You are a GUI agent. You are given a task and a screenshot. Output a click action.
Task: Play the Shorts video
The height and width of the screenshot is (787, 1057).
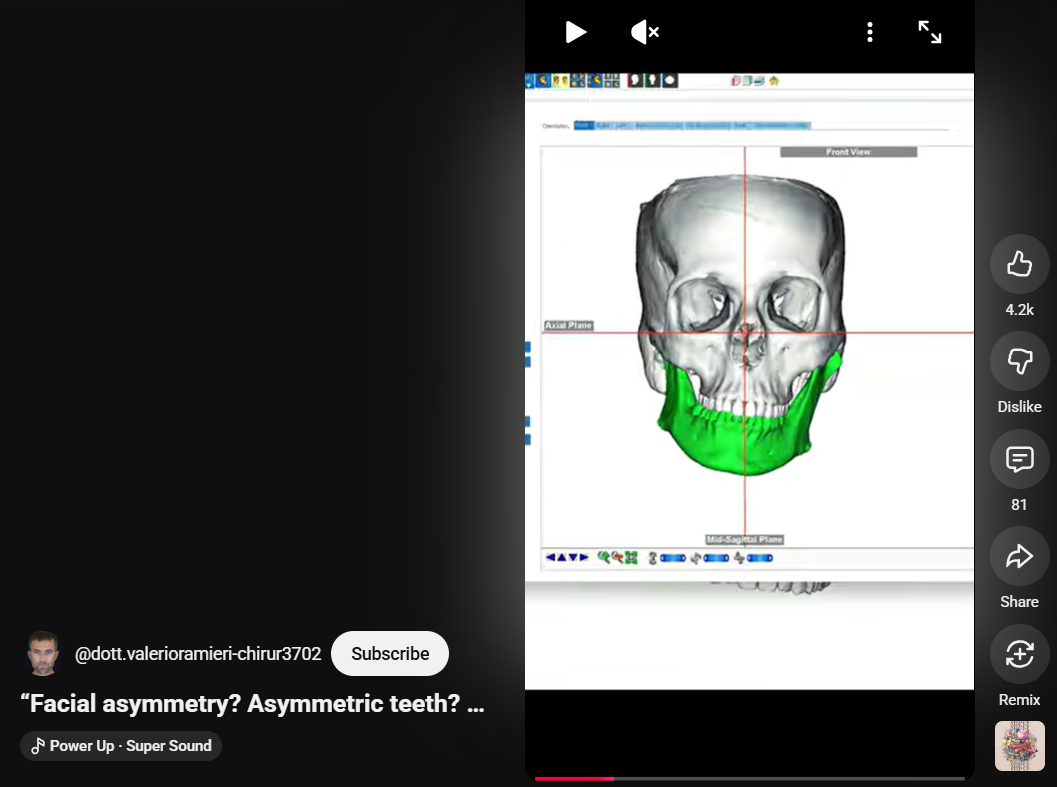pos(575,32)
